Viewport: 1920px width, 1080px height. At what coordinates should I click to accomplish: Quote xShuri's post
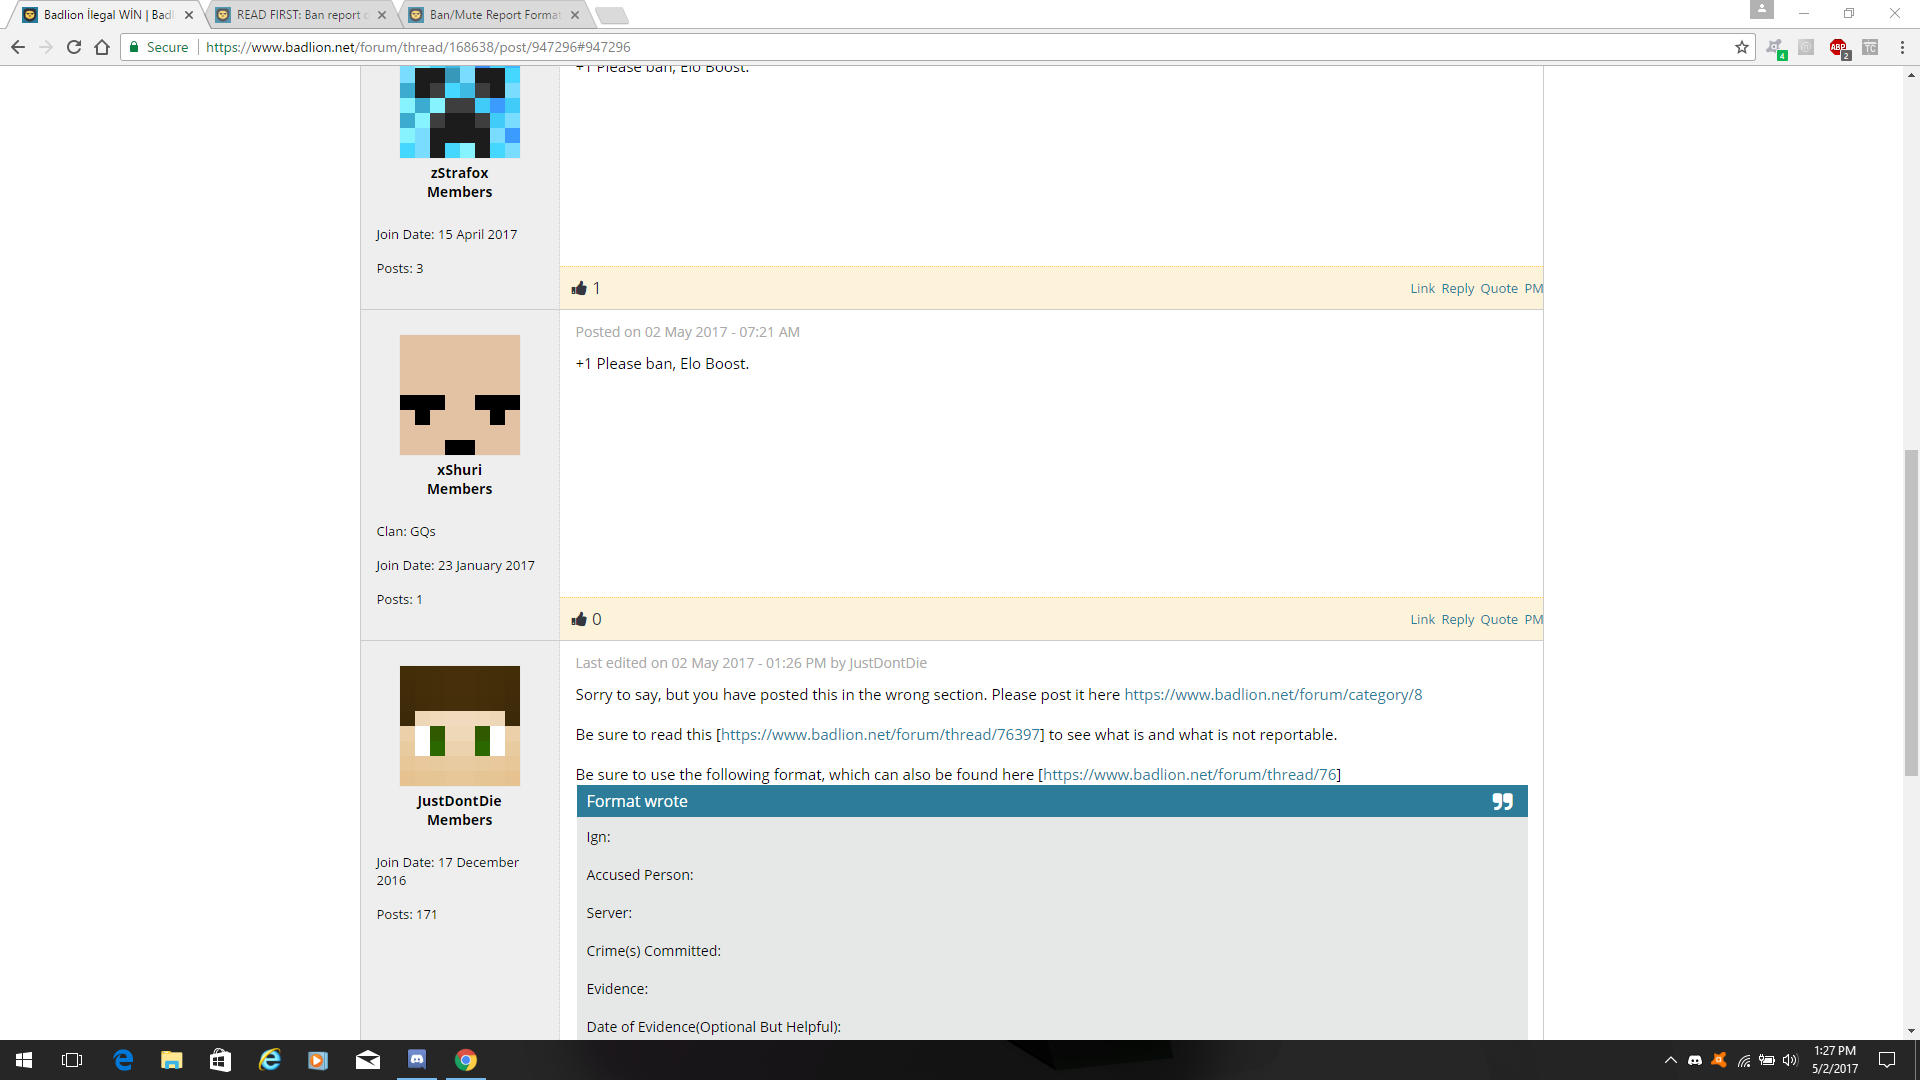click(x=1498, y=619)
